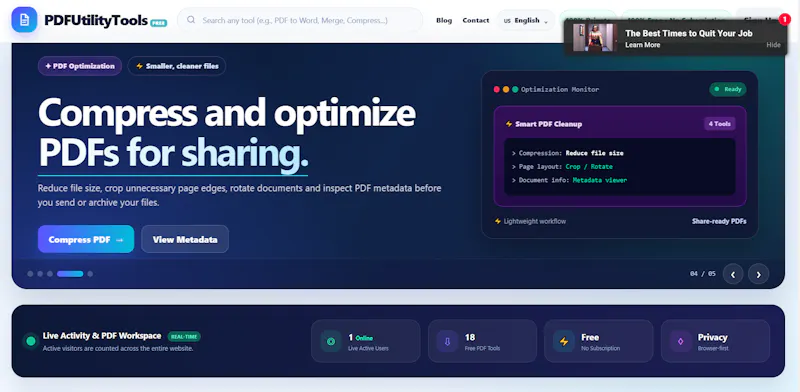The height and width of the screenshot is (392, 800).
Task: Click Share-ready PDFs text
Action: (719, 221)
